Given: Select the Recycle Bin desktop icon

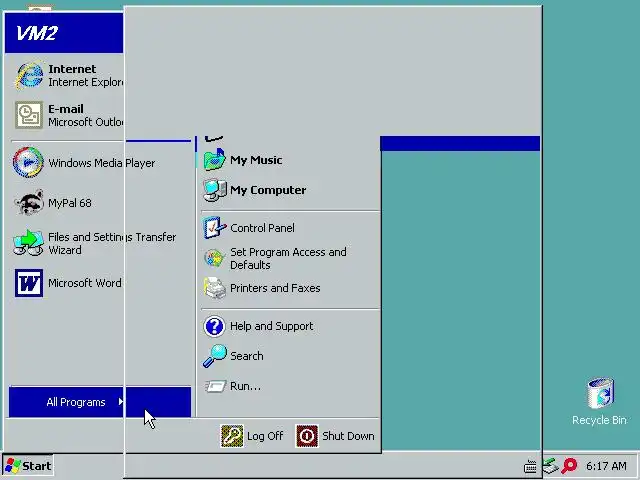Looking at the screenshot, I should tap(600, 393).
